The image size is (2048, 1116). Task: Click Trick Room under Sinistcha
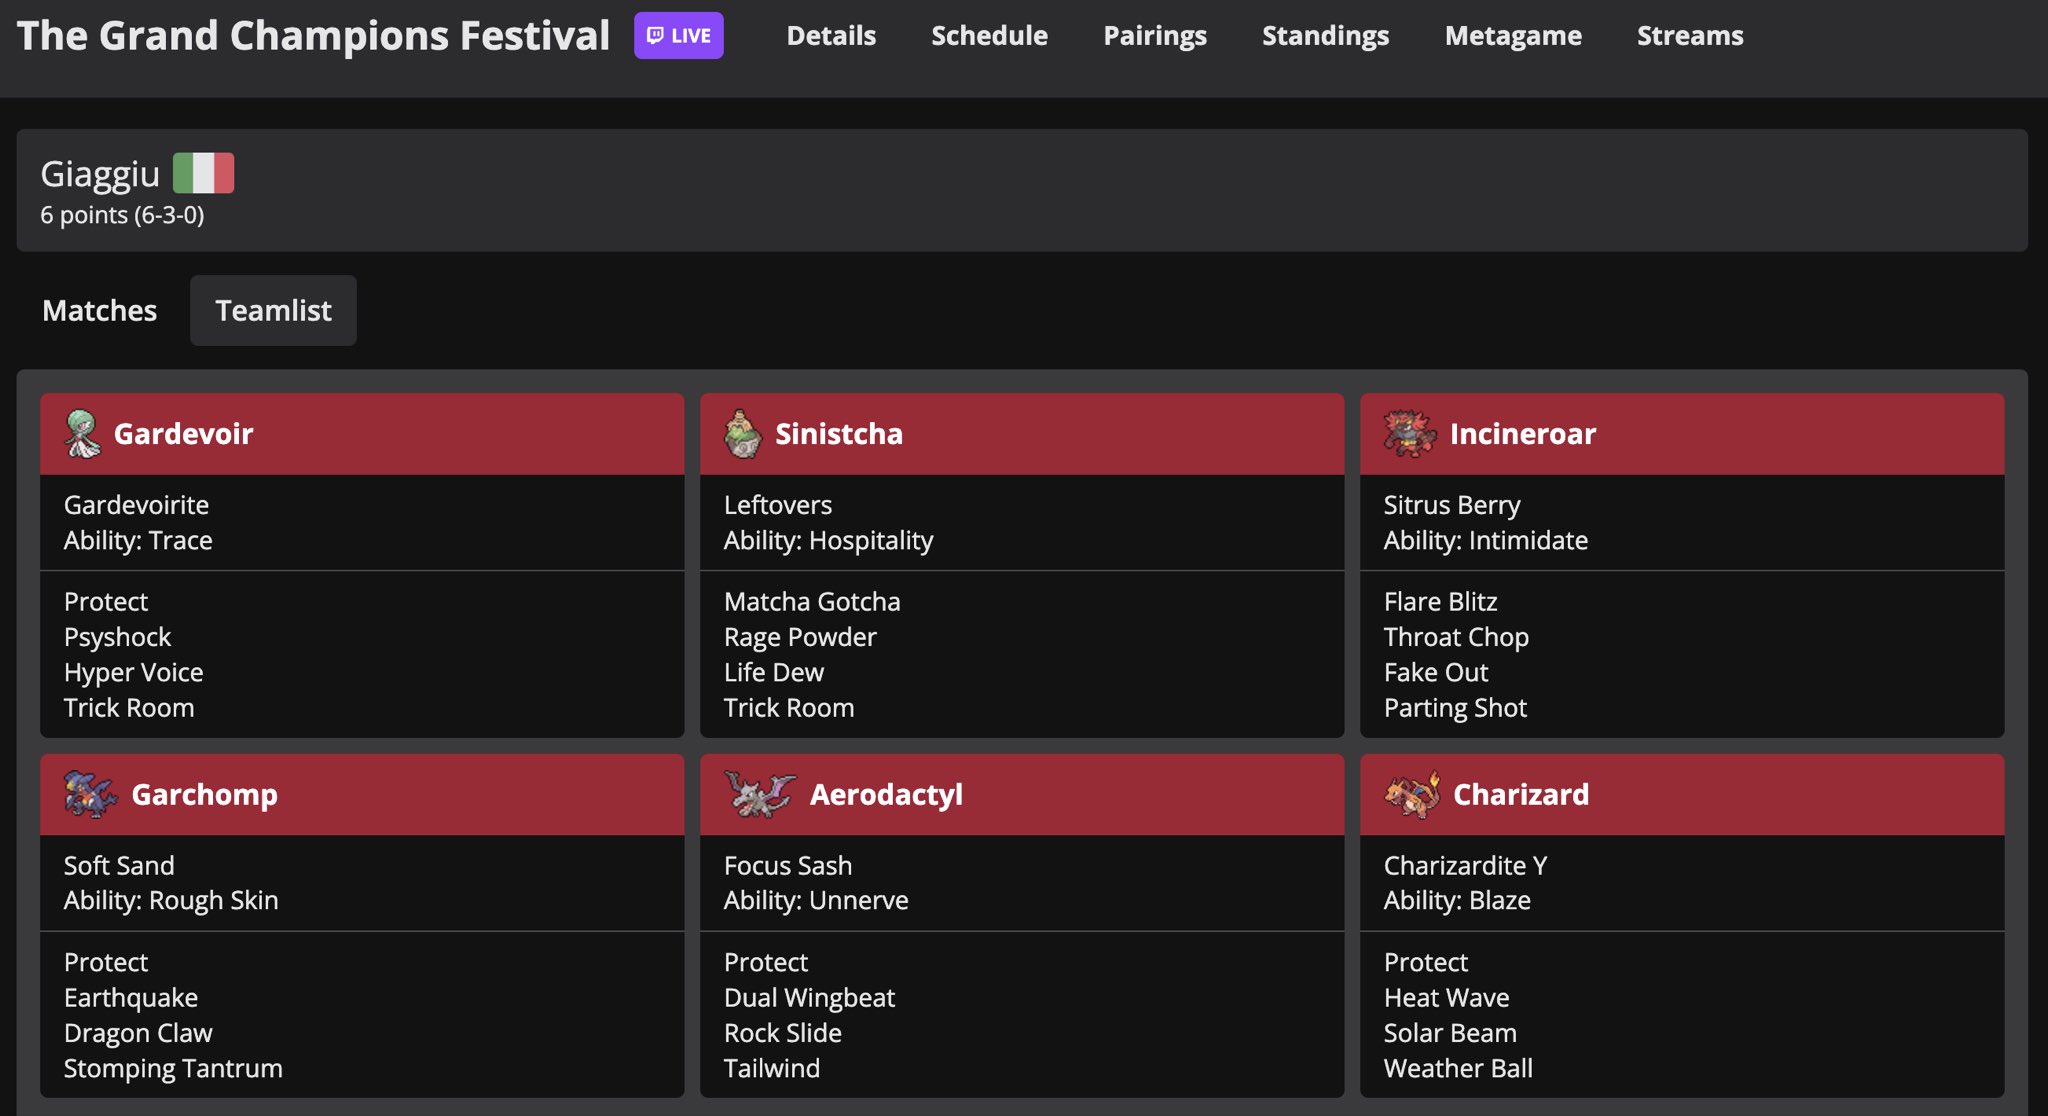(x=789, y=708)
